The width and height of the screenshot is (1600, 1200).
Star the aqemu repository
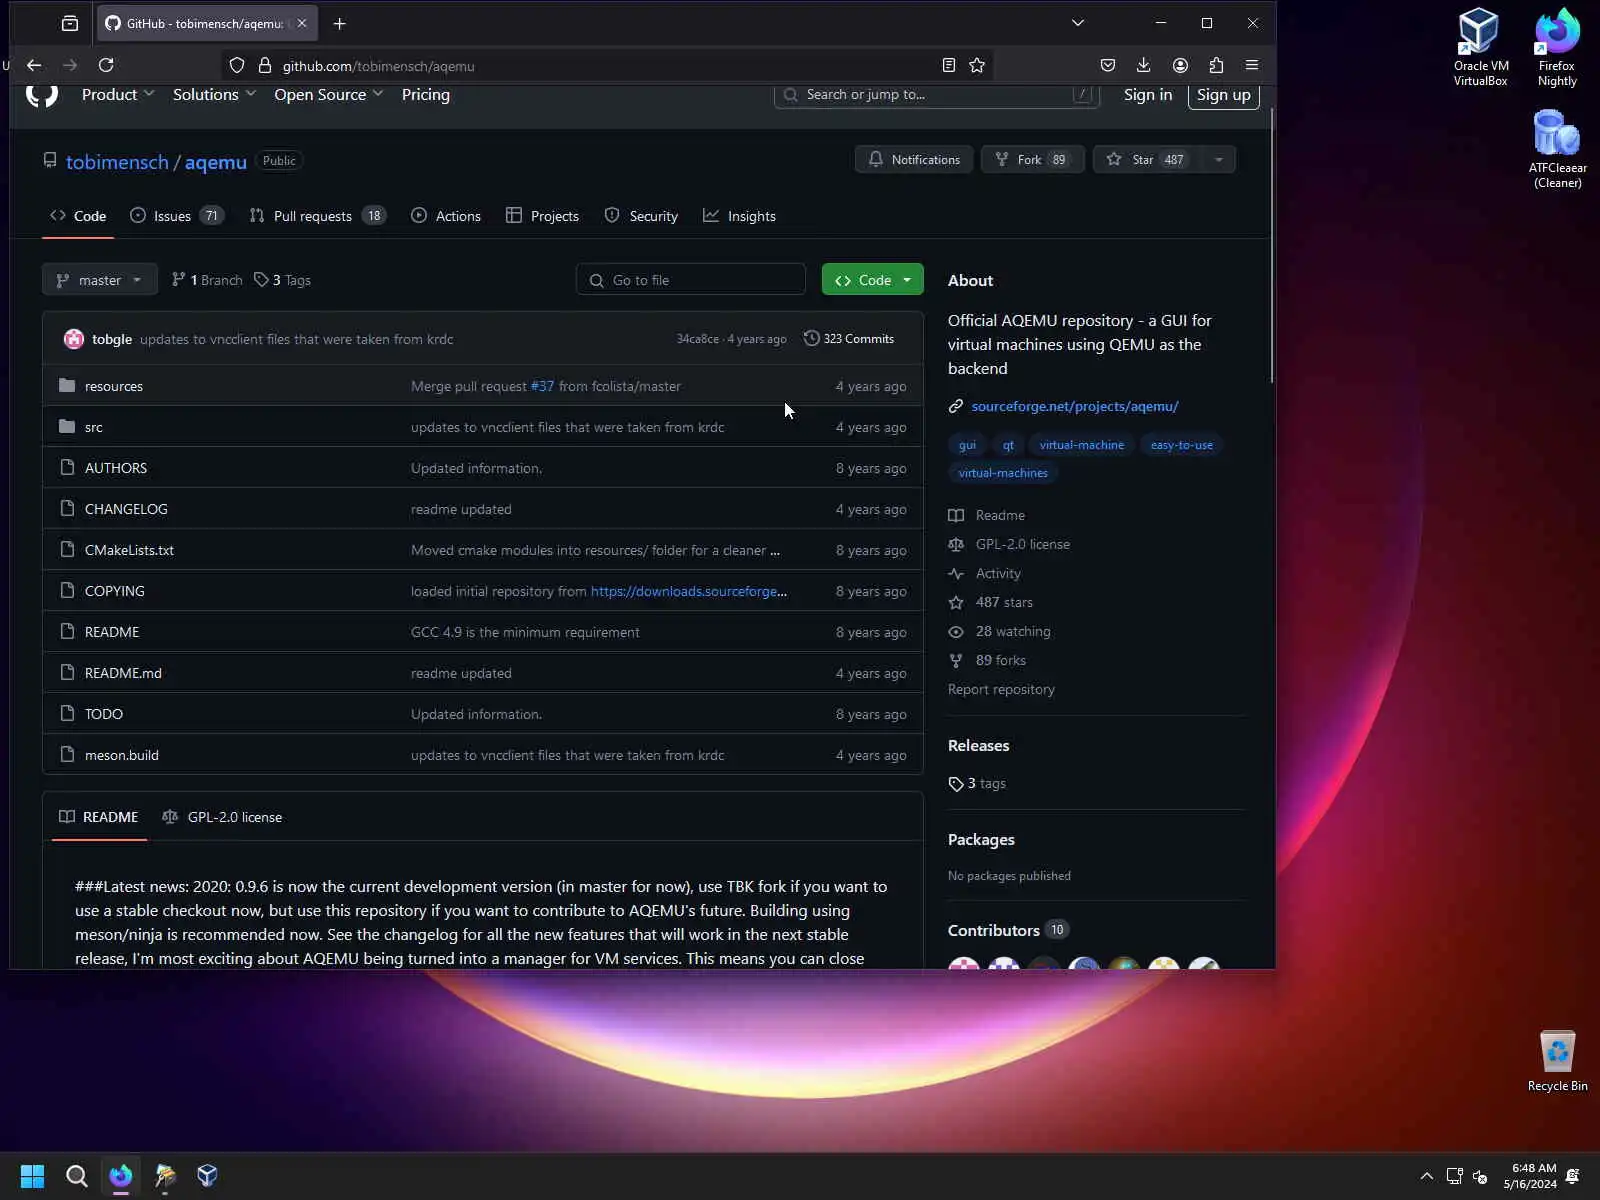pos(1147,159)
